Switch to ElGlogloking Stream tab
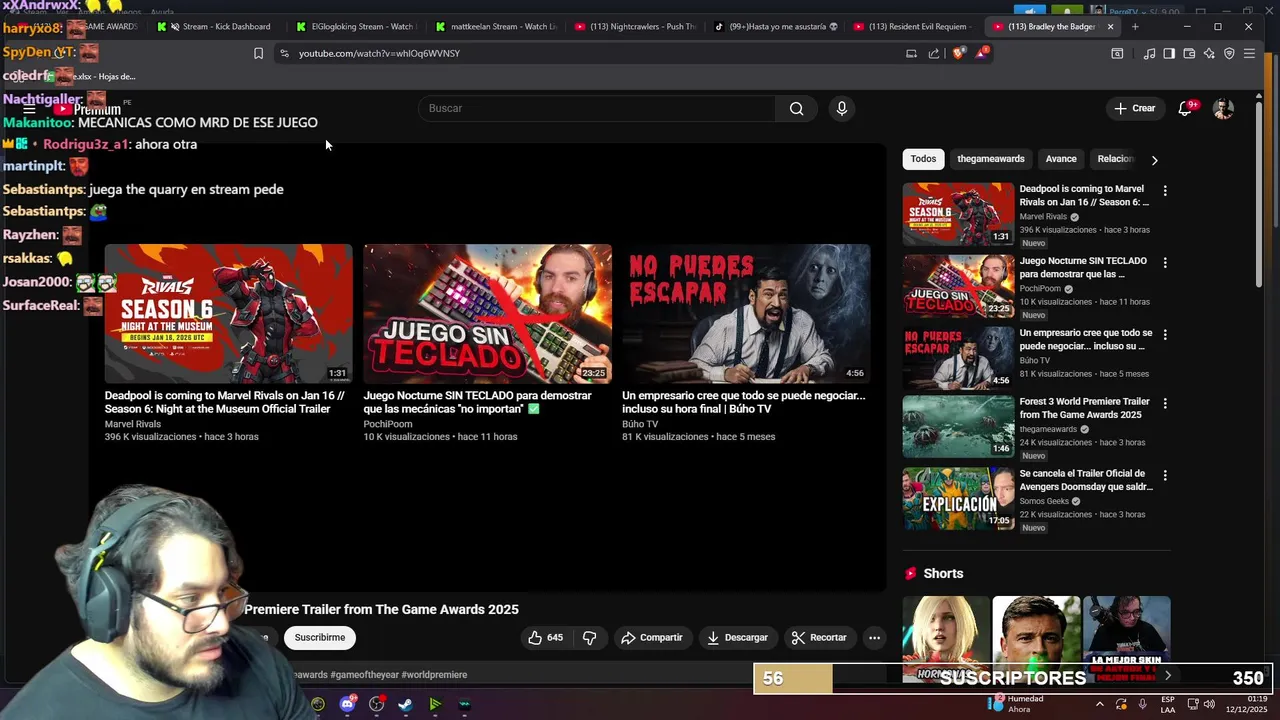The image size is (1280, 720). tap(356, 26)
